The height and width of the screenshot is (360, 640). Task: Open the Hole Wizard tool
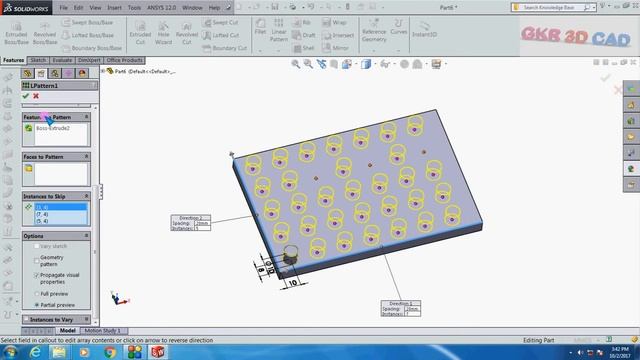[163, 33]
